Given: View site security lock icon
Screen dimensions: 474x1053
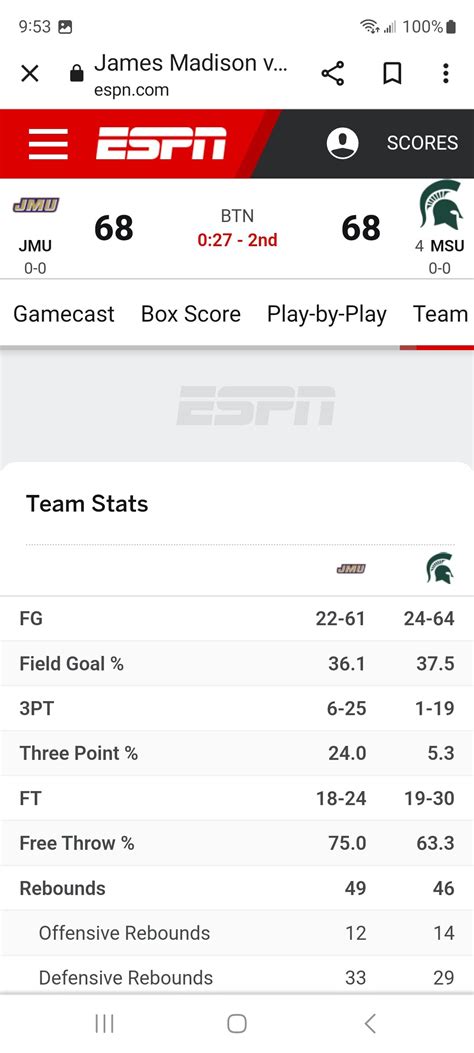Looking at the screenshot, I should pyautogui.click(x=77, y=73).
